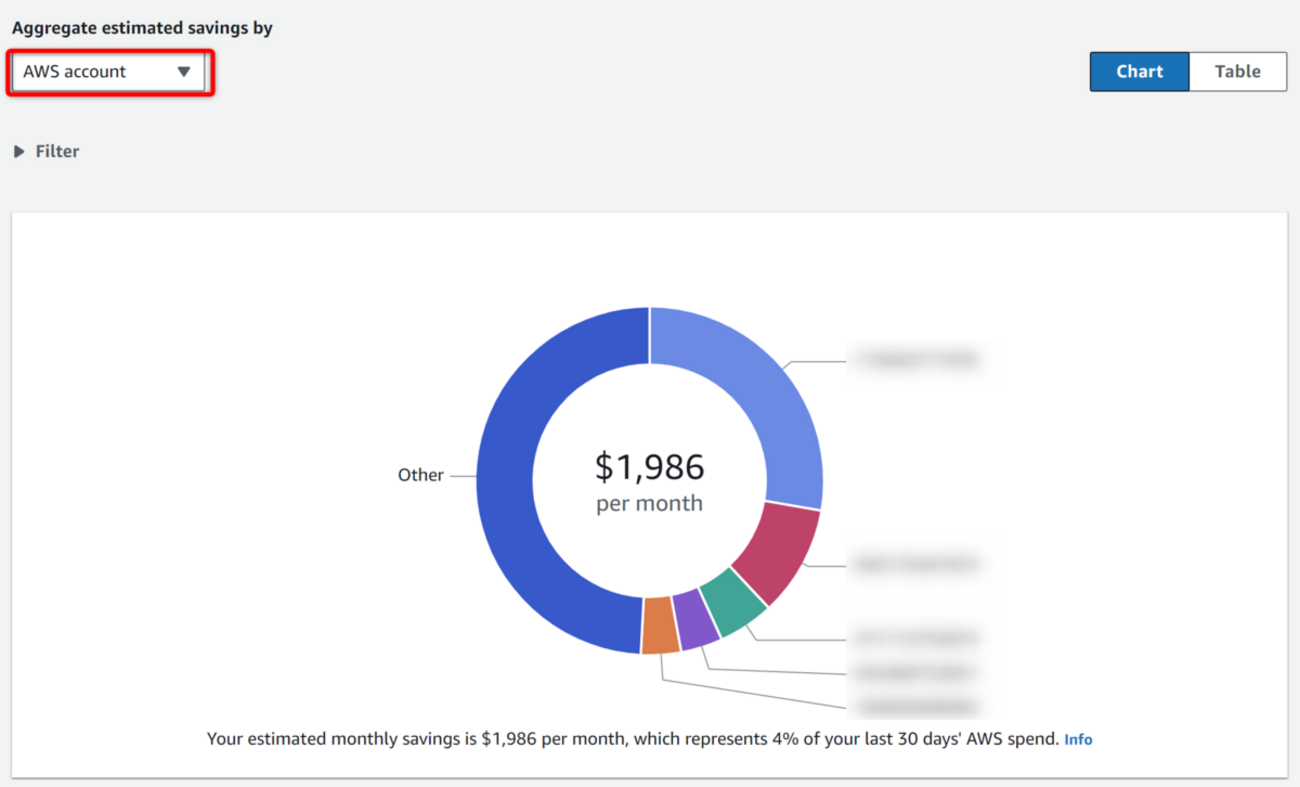The width and height of the screenshot is (1300, 787).
Task: Click the AWS account dropdown arrow
Action: (x=184, y=72)
